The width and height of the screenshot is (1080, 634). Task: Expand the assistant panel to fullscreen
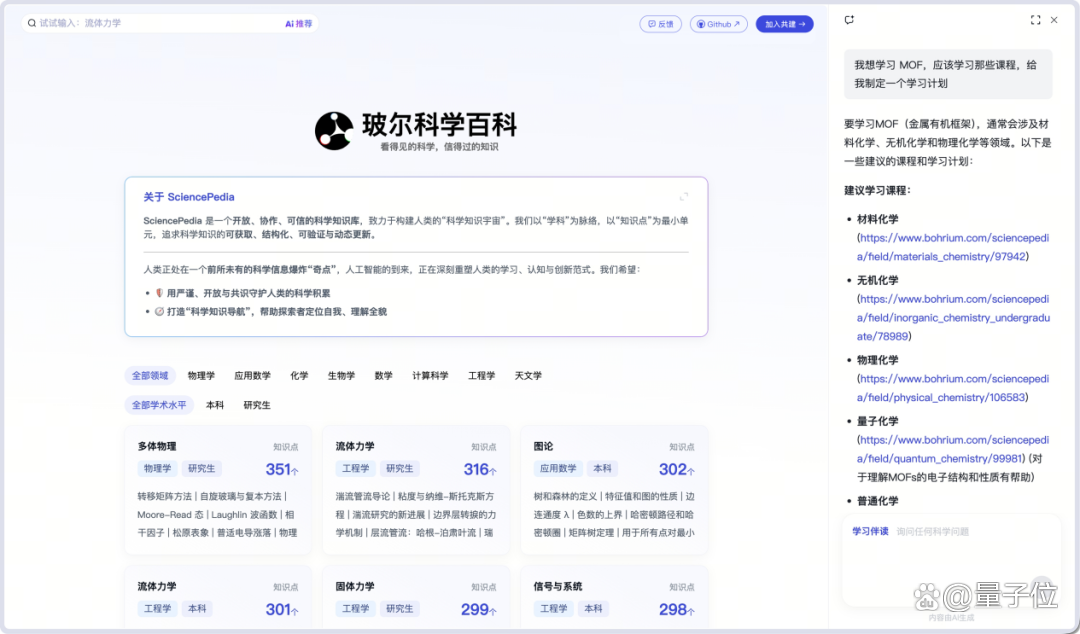(1035, 20)
